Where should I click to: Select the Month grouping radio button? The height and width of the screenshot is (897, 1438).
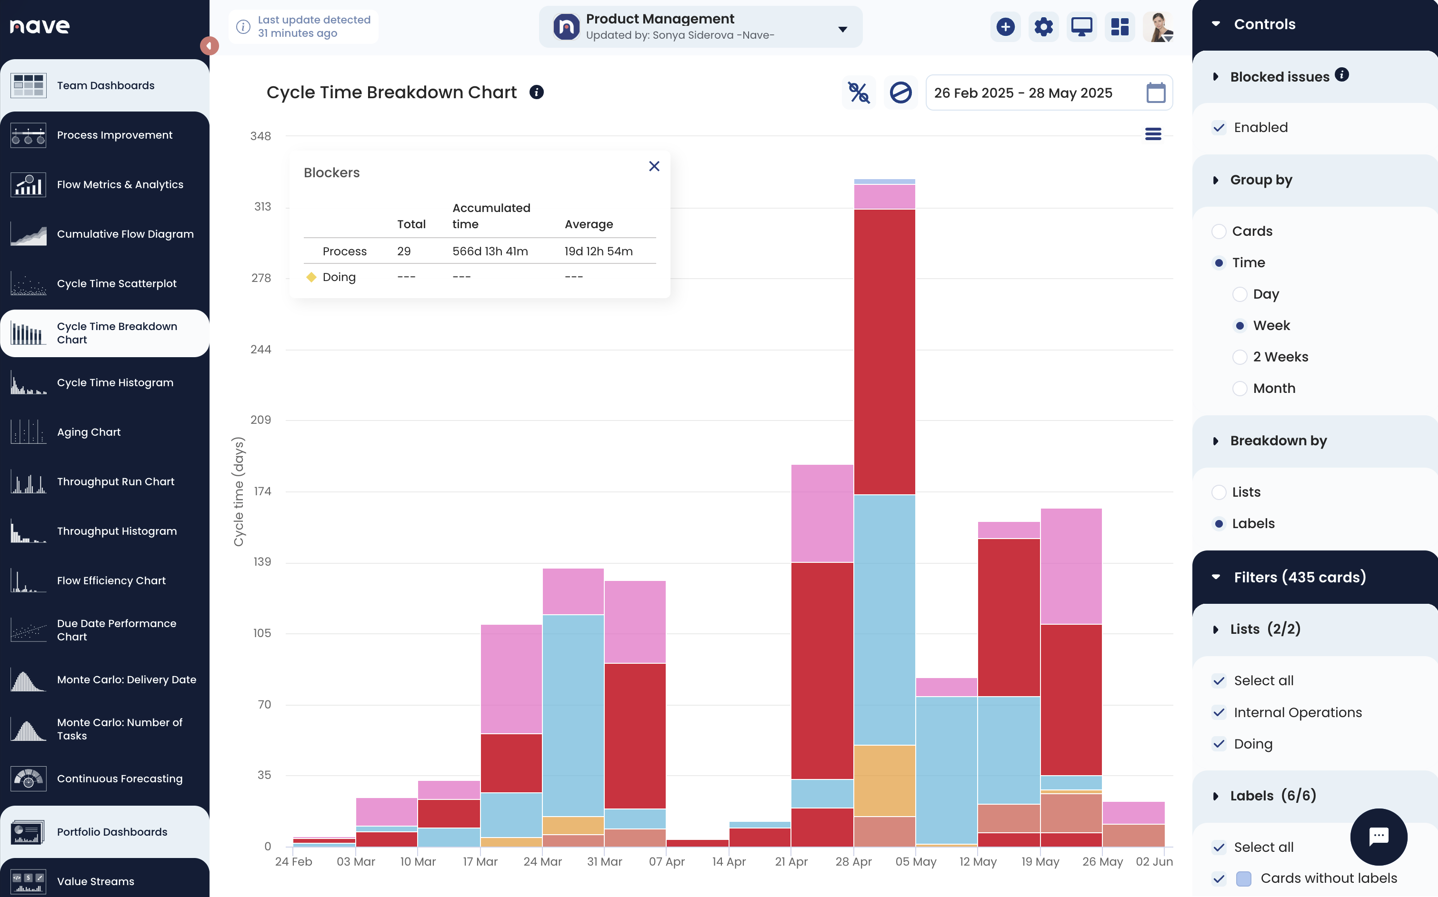1240,389
